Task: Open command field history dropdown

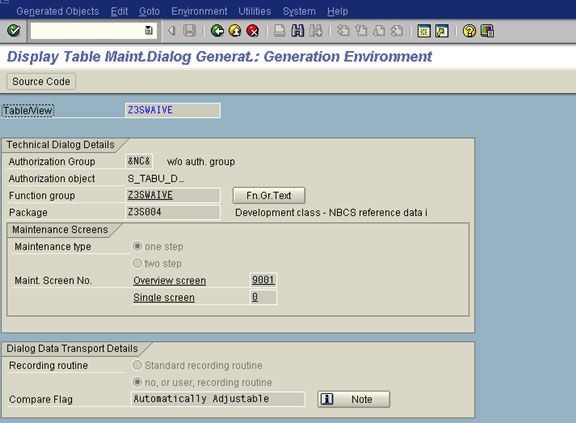Action: (149, 30)
